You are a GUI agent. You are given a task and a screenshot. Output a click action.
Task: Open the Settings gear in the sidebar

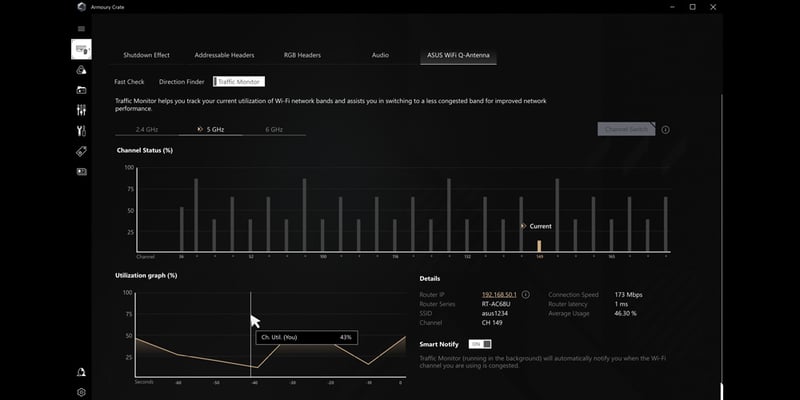tap(81, 392)
